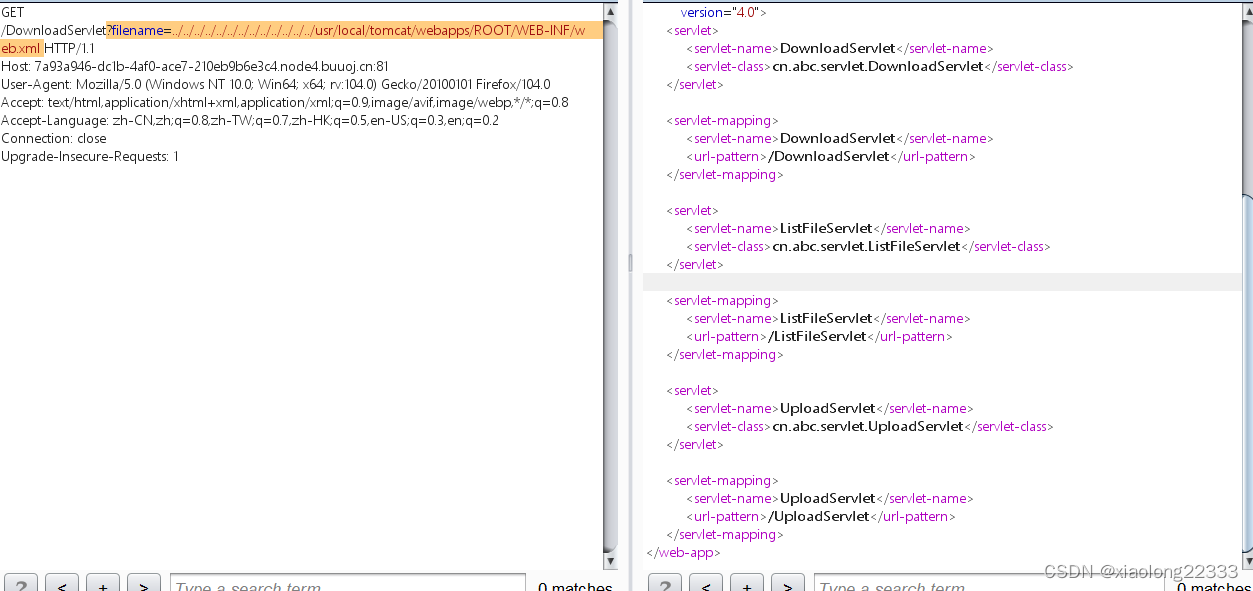Click the Host header line

point(195,67)
